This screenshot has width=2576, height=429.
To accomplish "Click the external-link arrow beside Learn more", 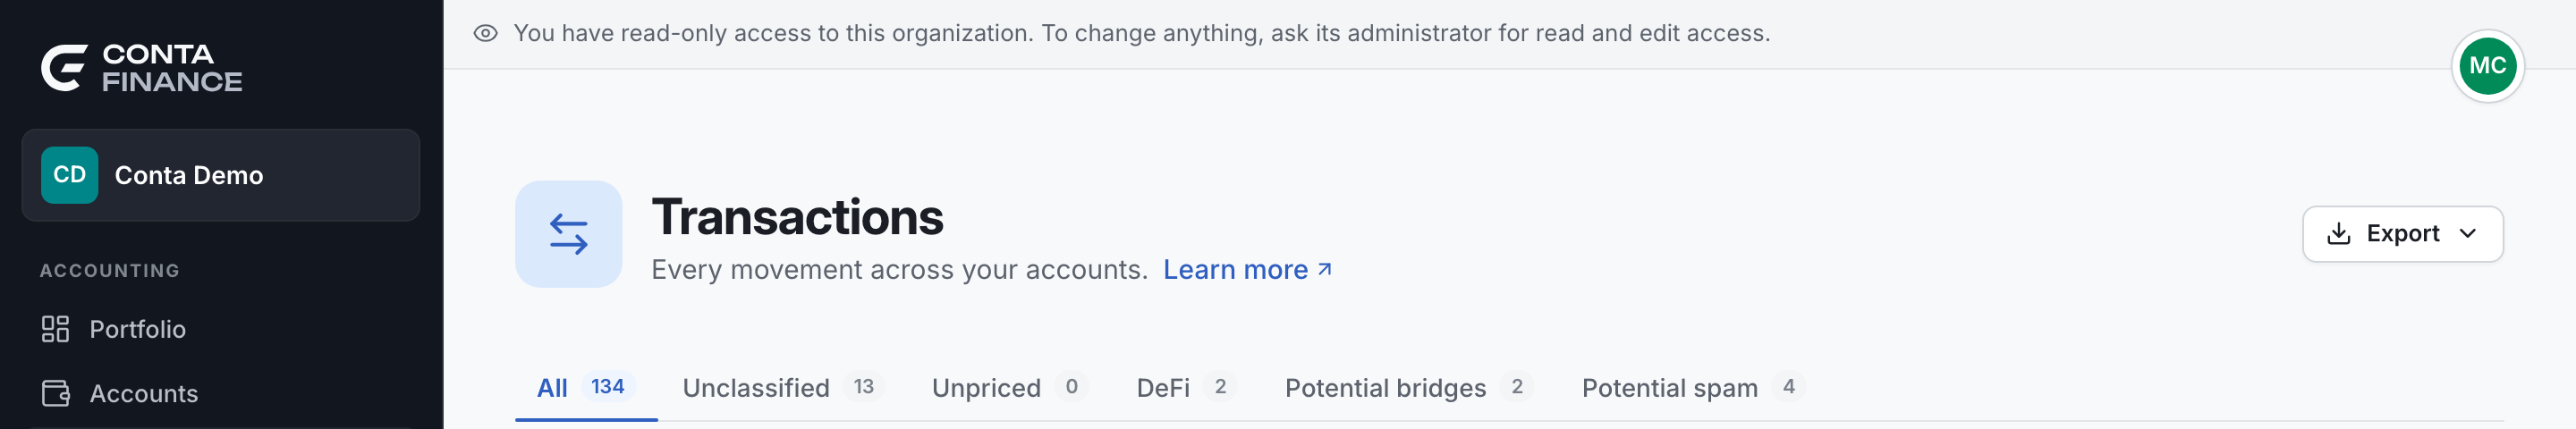I will pos(1324,269).
